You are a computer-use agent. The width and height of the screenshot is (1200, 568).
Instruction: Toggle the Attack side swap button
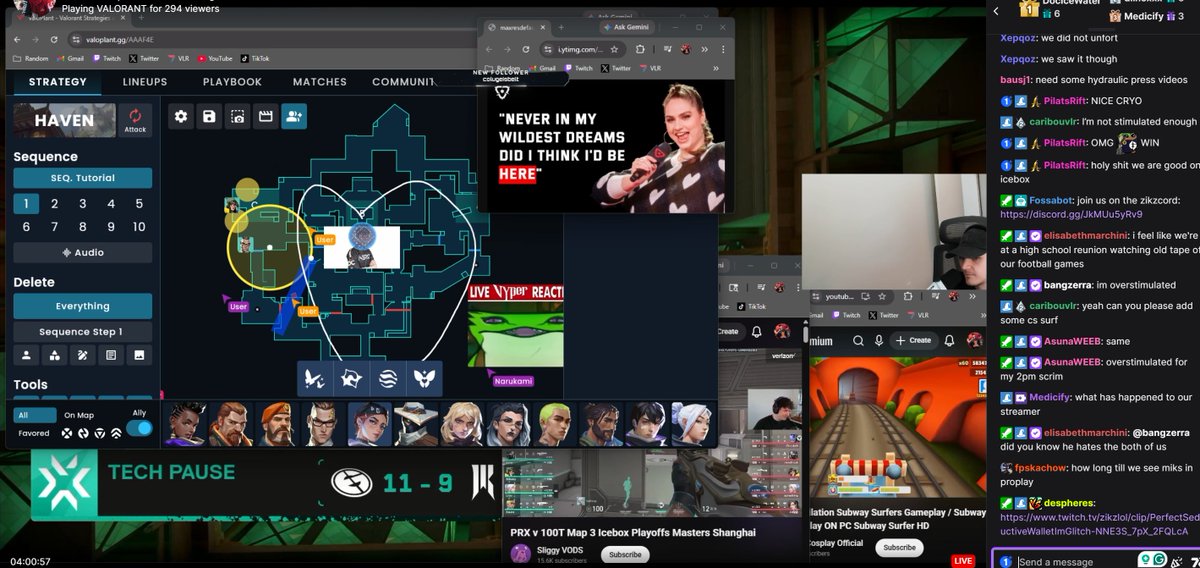[x=135, y=119]
